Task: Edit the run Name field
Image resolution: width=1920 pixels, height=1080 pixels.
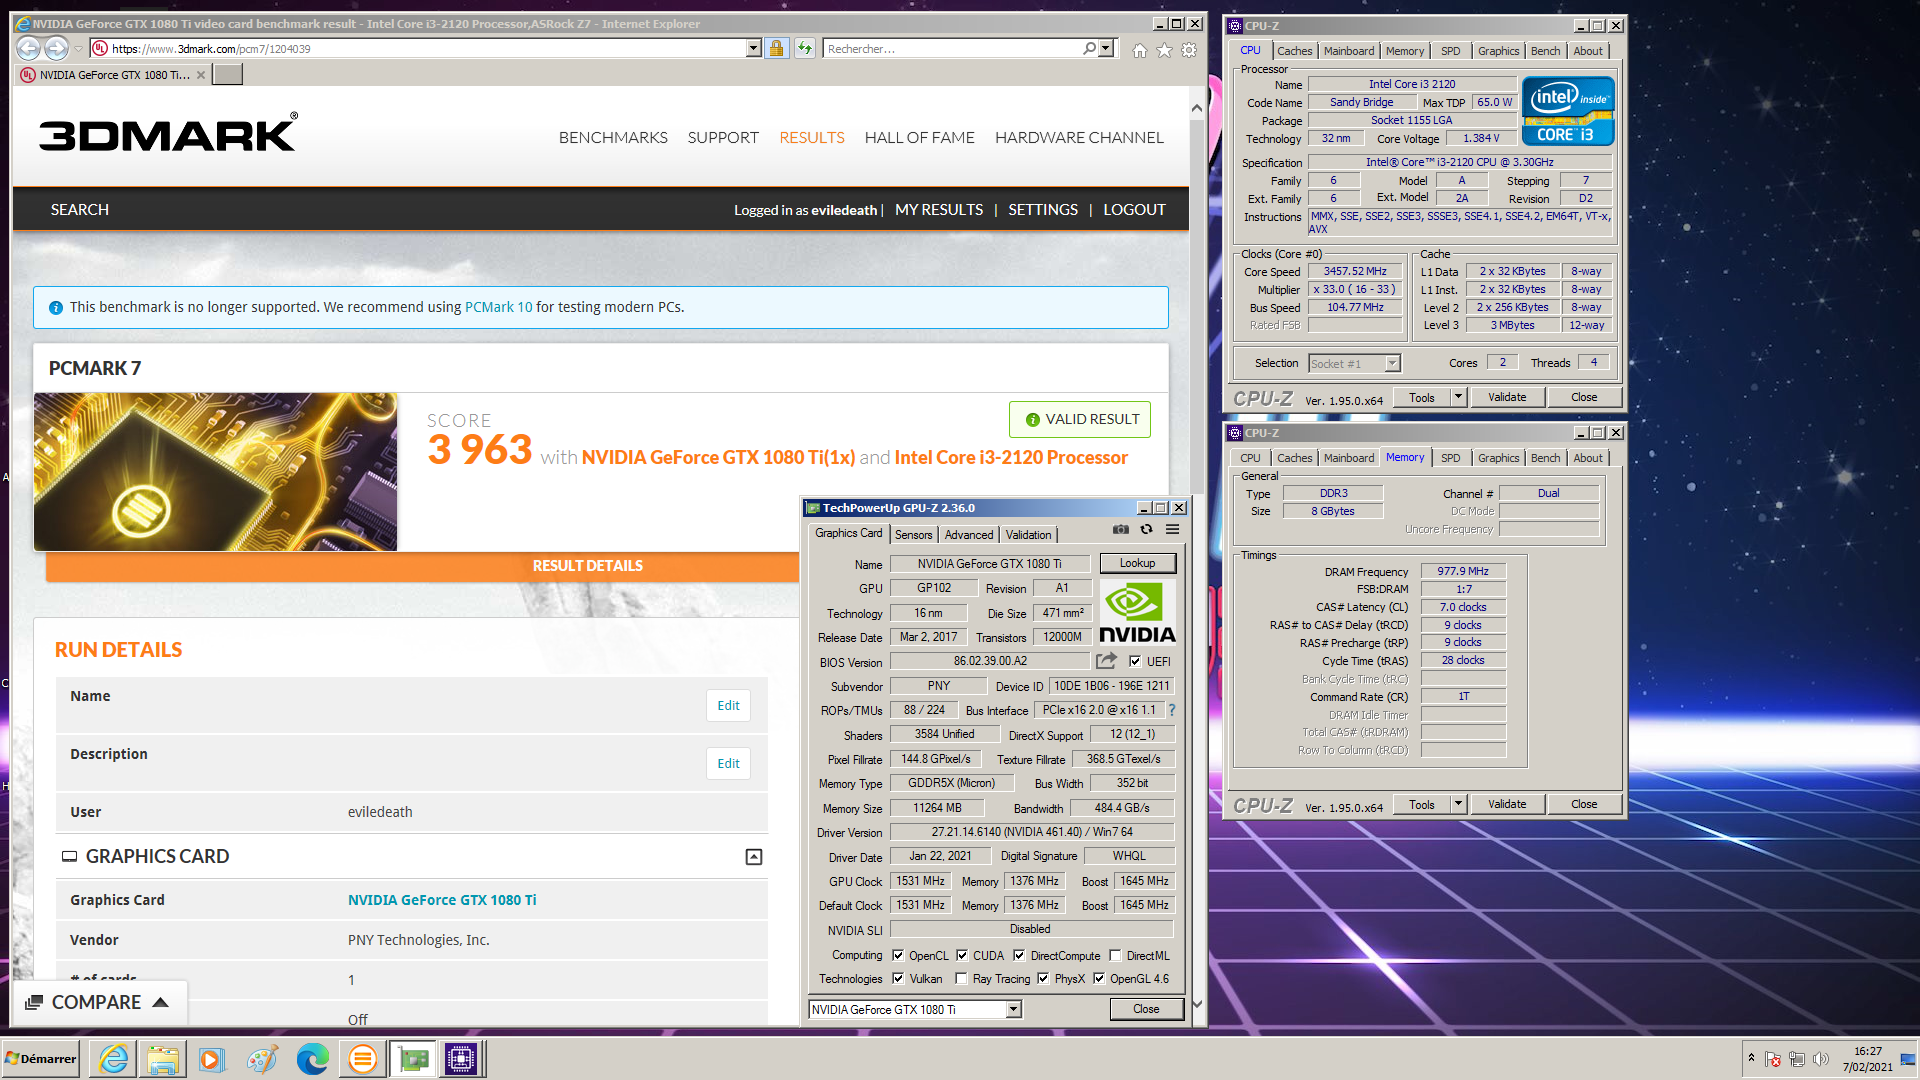Action: 728,706
